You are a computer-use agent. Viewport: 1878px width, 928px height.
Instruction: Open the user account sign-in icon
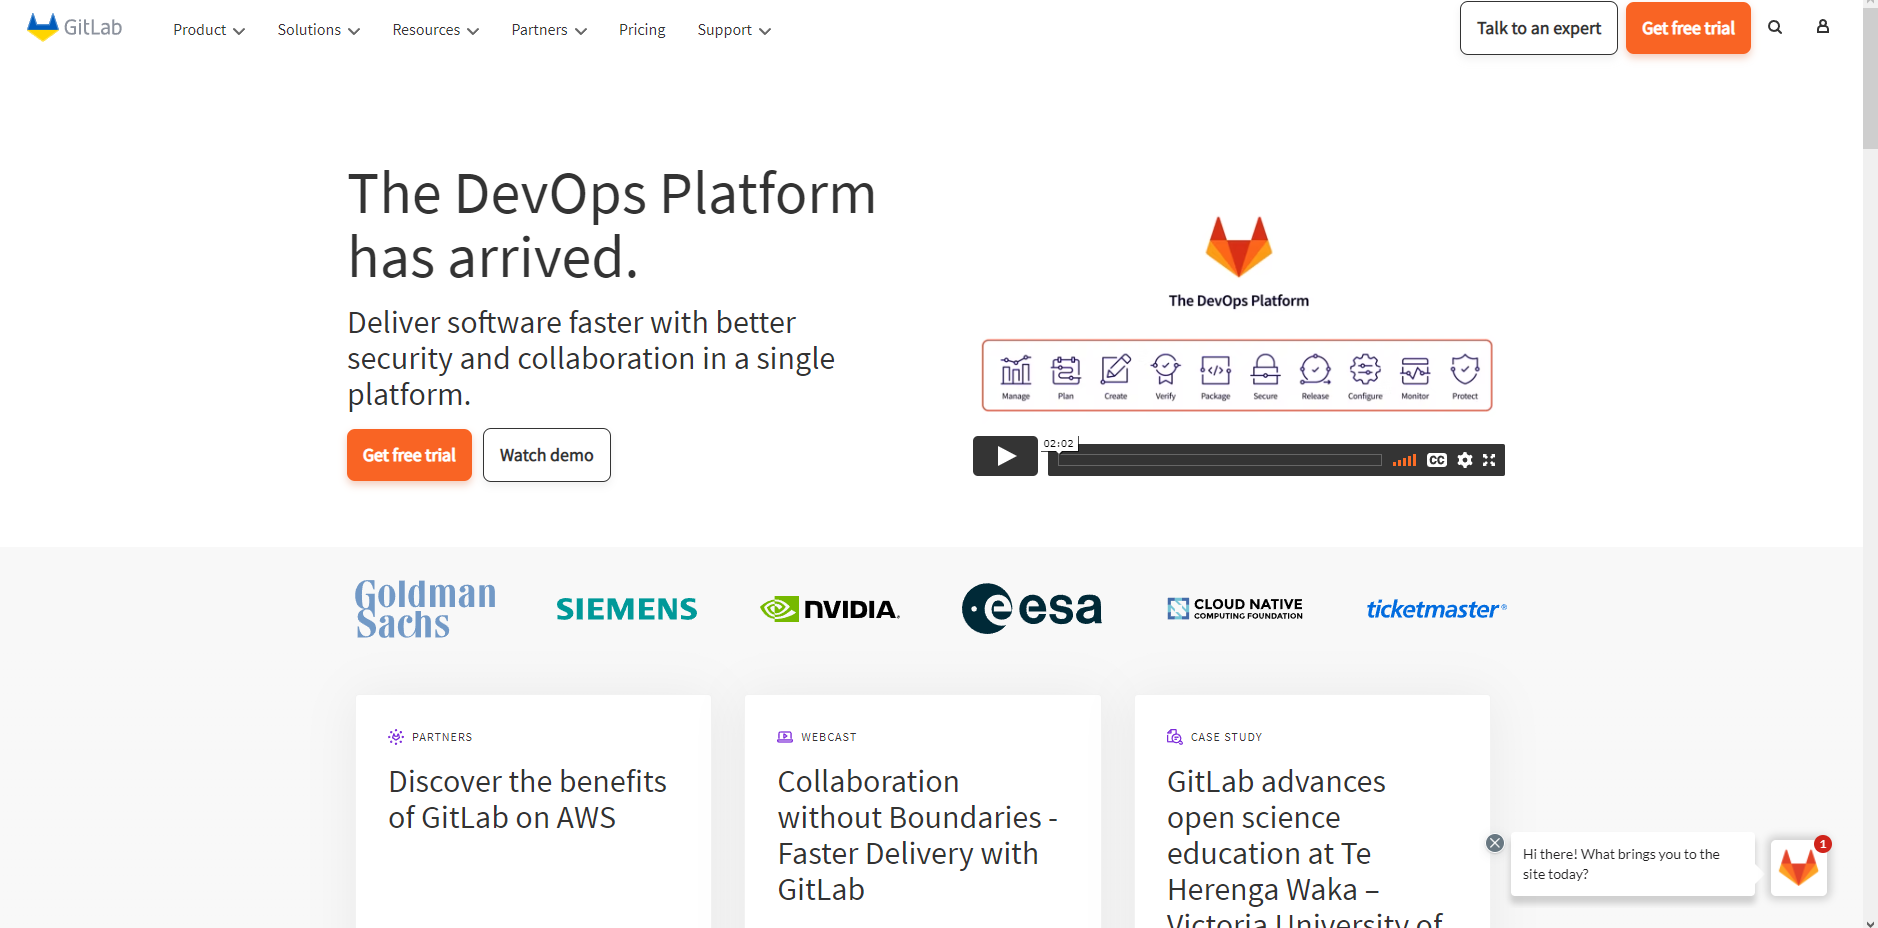click(1823, 27)
